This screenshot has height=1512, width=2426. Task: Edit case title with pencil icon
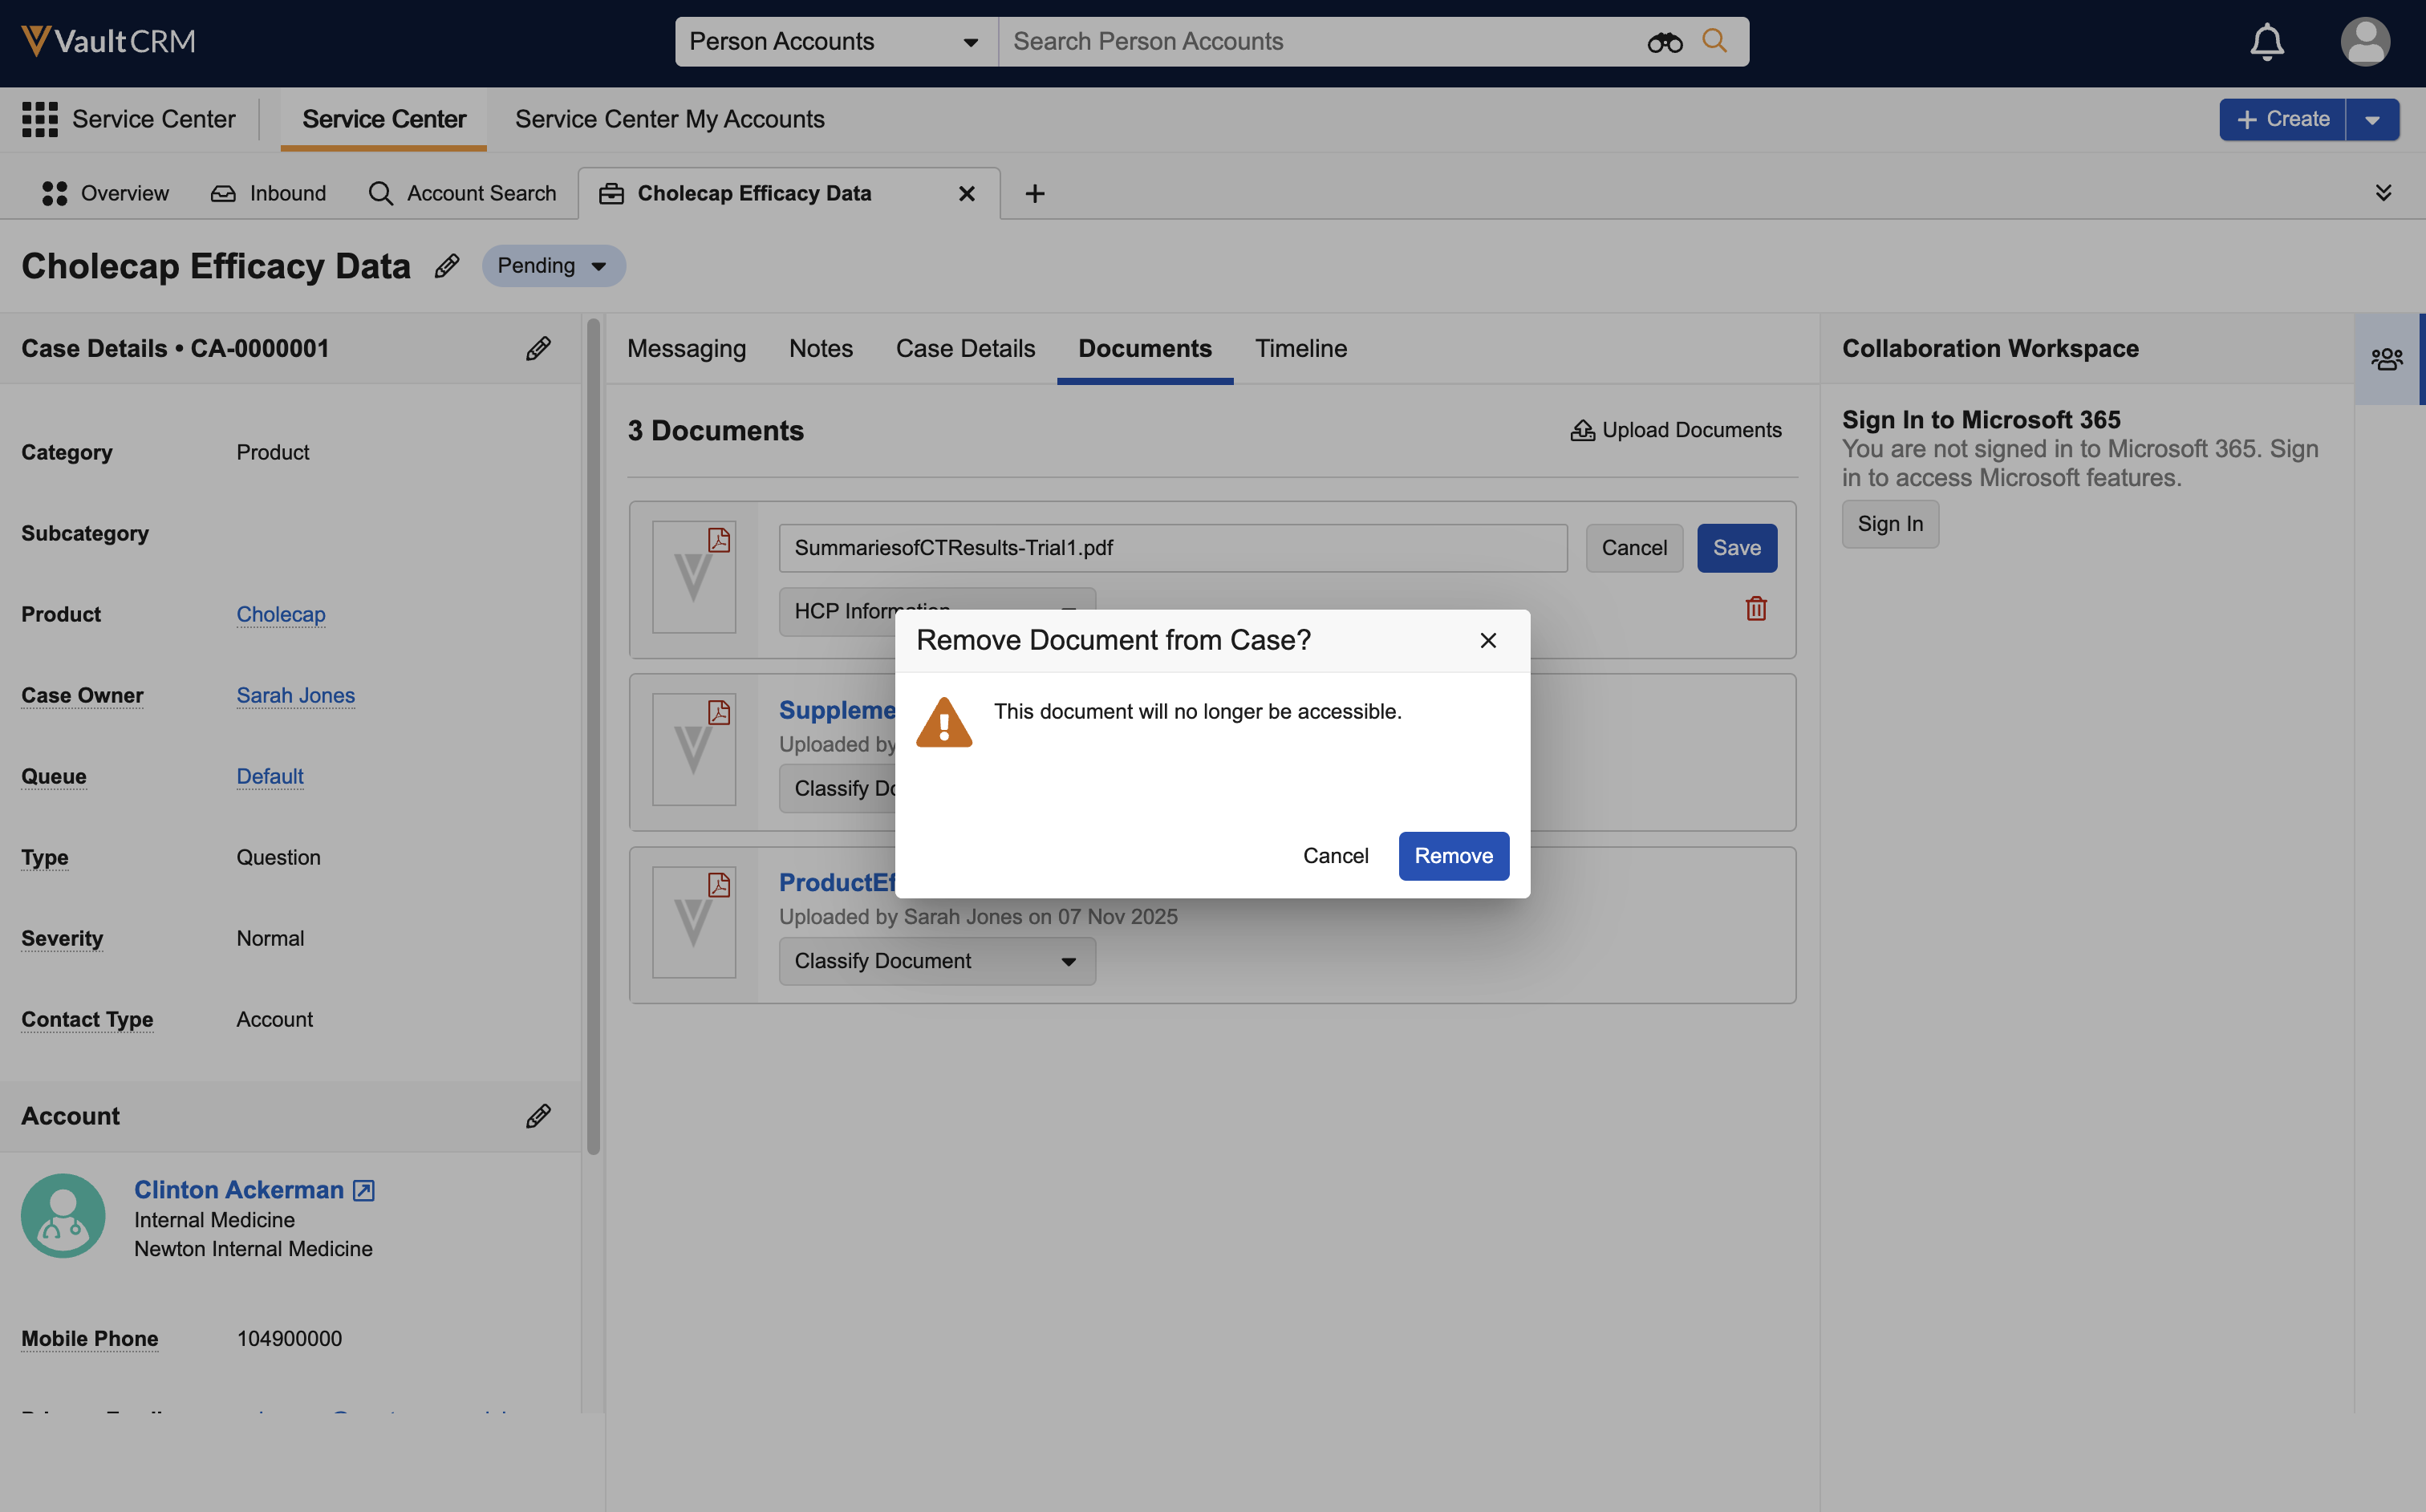446,266
